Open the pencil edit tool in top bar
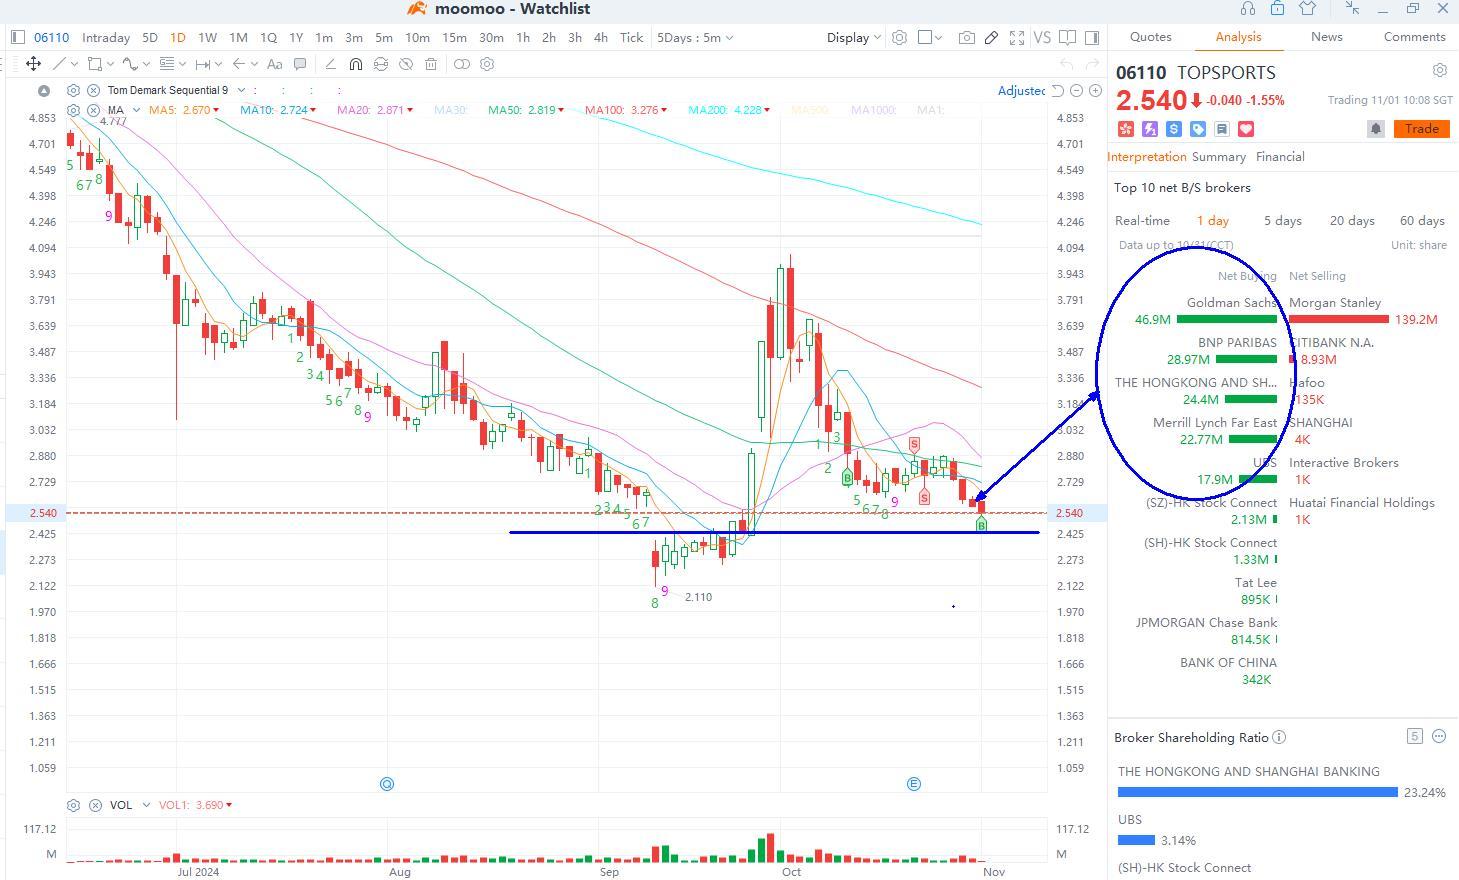The width and height of the screenshot is (1459, 880). pyautogui.click(x=991, y=38)
